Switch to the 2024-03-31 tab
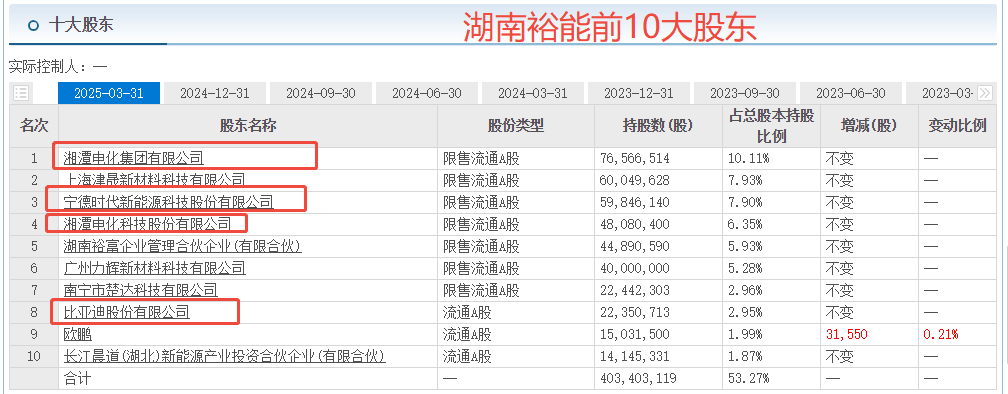This screenshot has height=394, width=1008. [533, 93]
